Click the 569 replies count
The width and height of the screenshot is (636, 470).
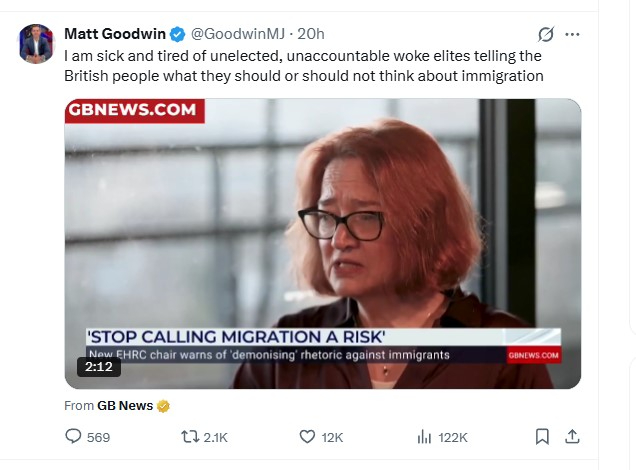[98, 437]
